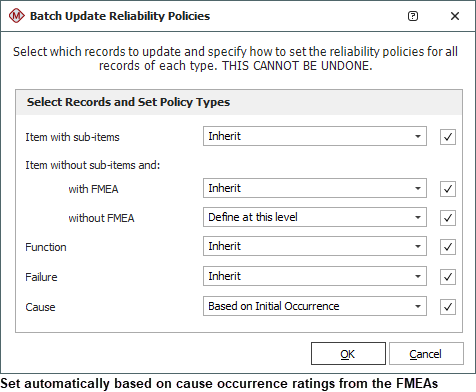Expand the Failure policy dropdown arrow
This screenshot has height=392, width=476.
(x=418, y=276)
